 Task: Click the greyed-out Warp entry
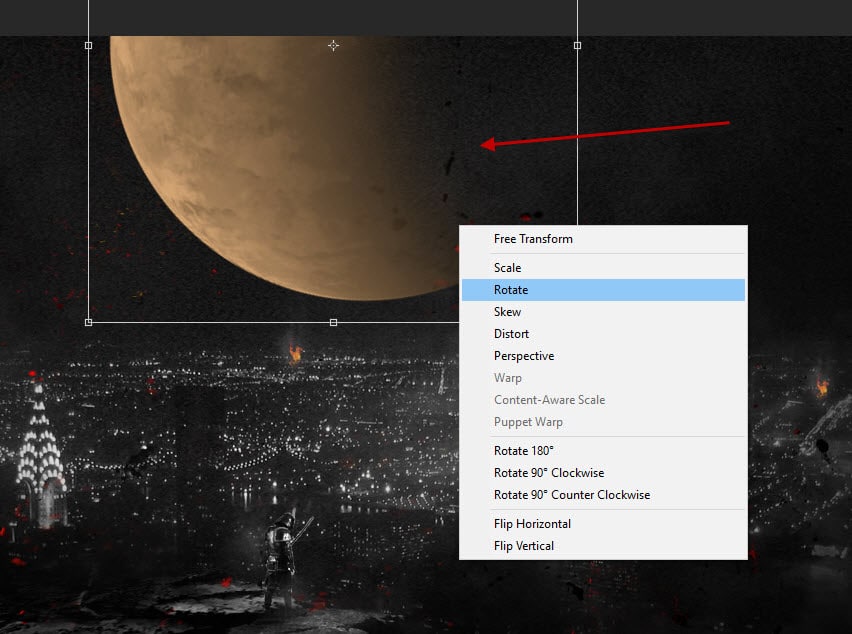pyautogui.click(x=508, y=378)
